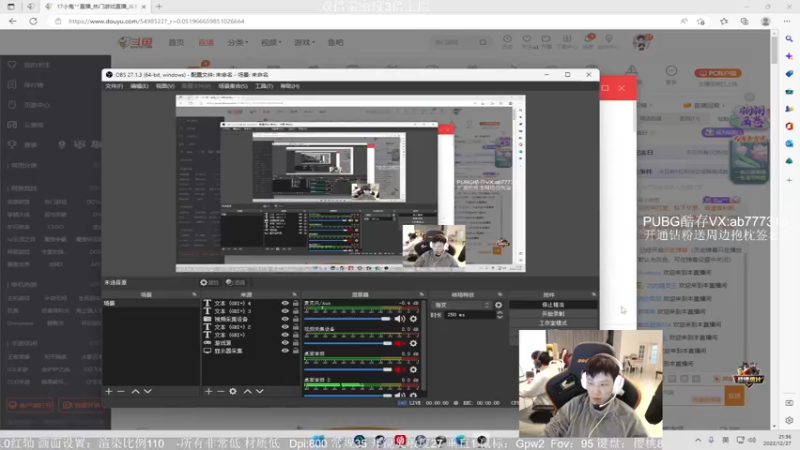Open gear settings for 视频采集设备 mixer channel
800x450 pixels.
(413, 343)
